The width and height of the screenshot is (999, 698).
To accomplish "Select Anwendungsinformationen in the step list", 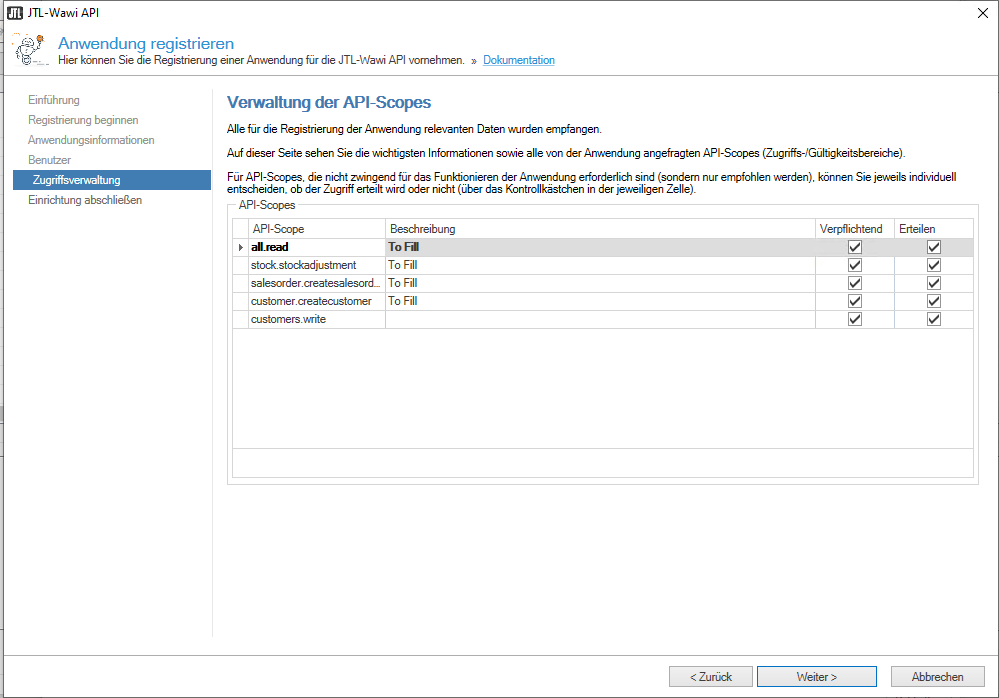I will 93,140.
